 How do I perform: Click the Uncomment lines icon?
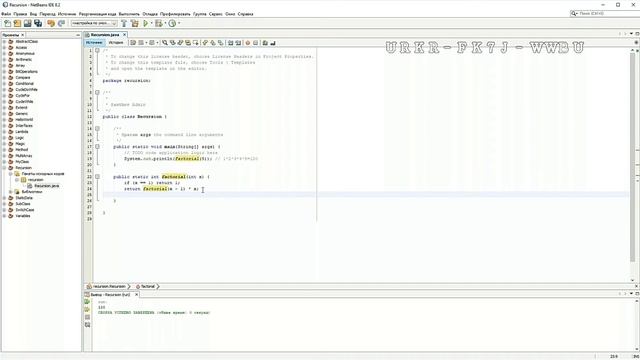(273, 42)
